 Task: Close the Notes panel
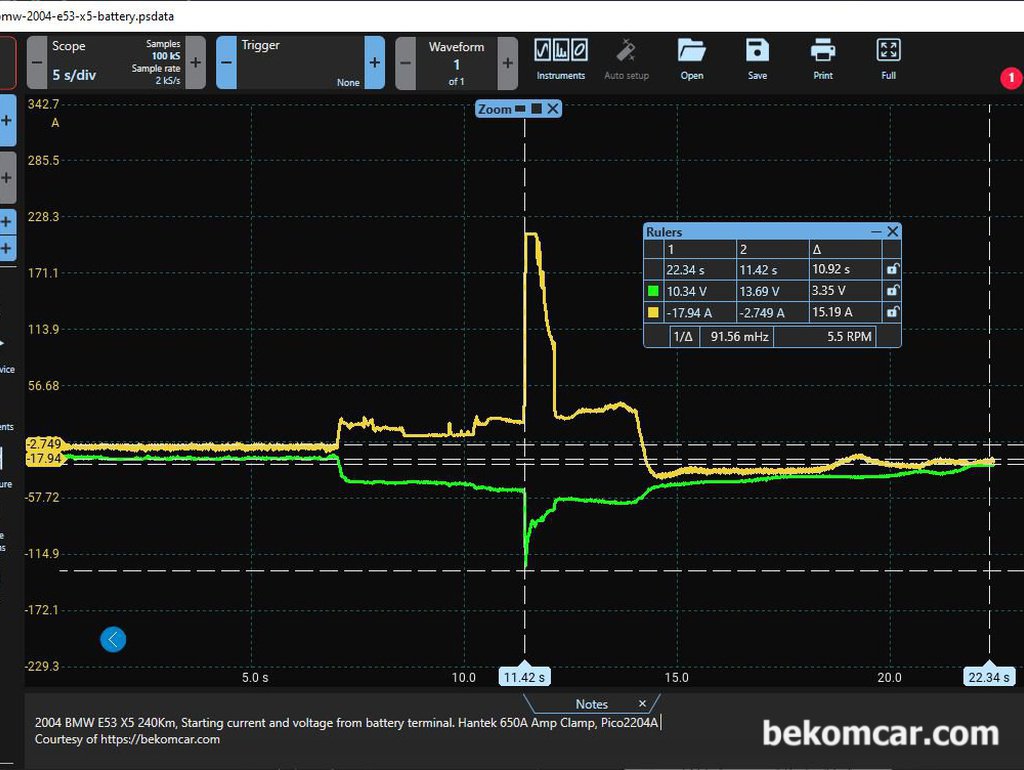point(642,704)
